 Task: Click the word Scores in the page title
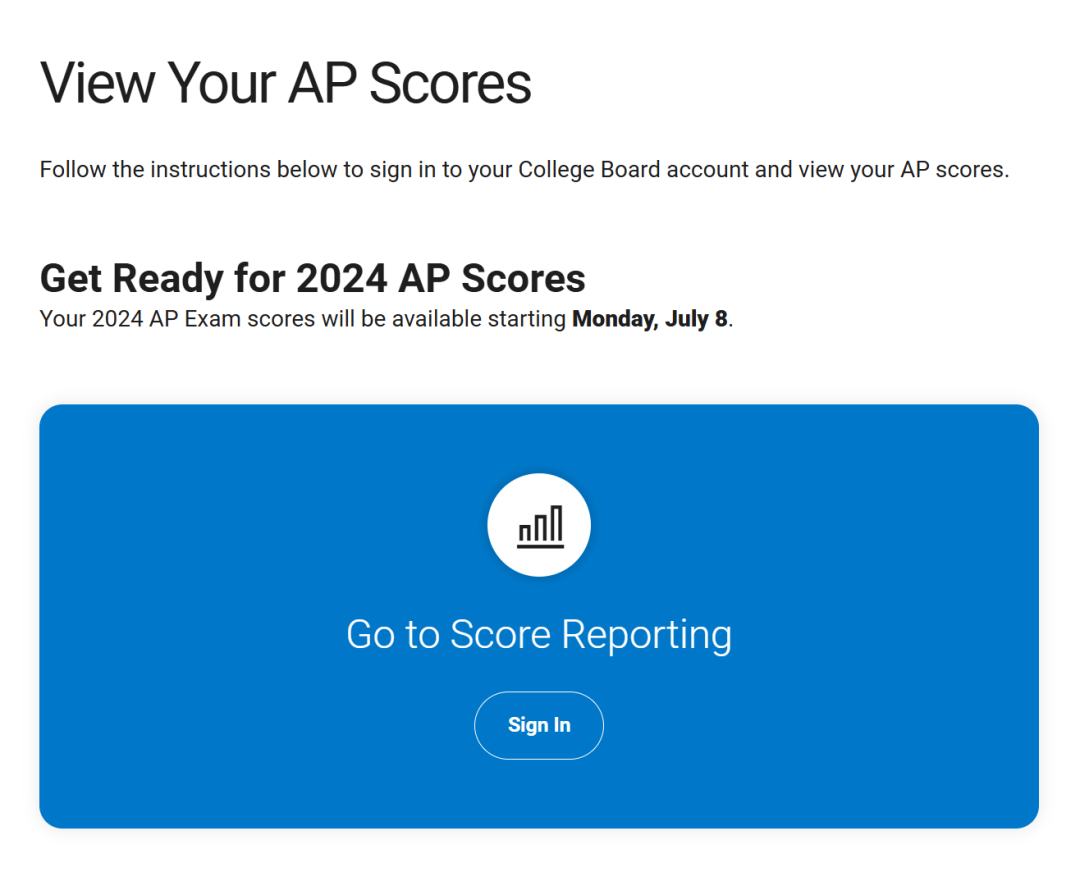point(450,83)
